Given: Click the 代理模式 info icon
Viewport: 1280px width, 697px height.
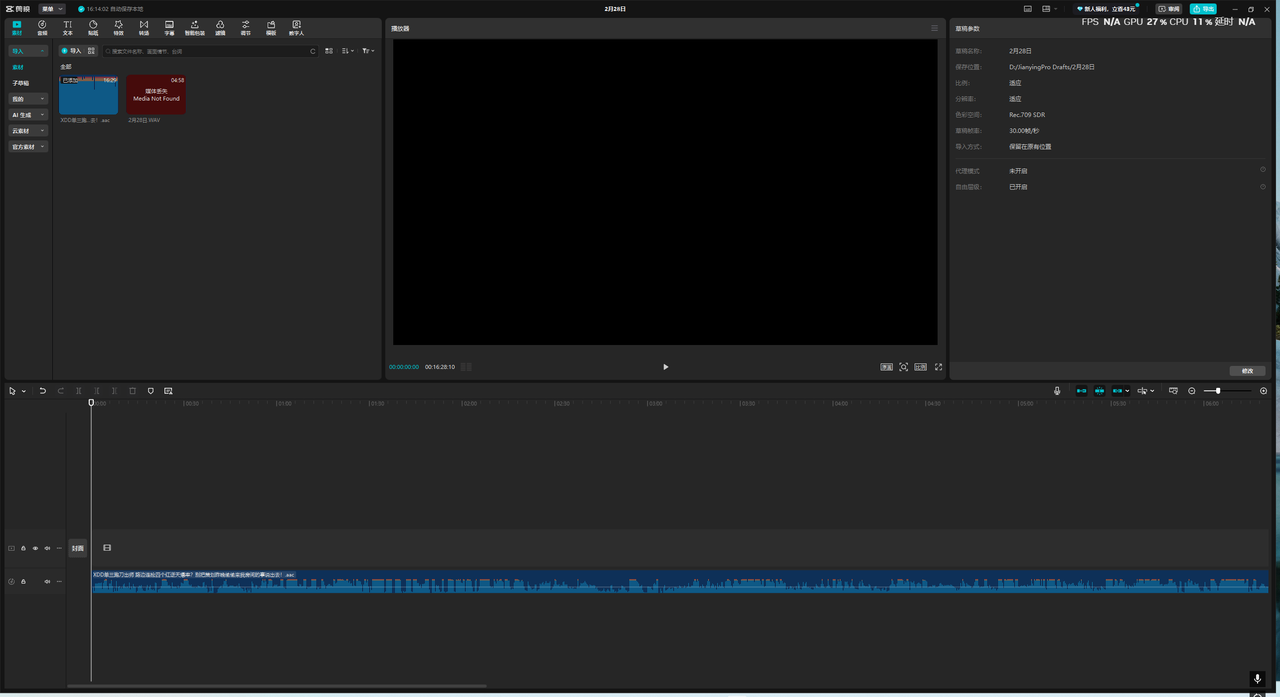Looking at the screenshot, I should (x=1263, y=170).
